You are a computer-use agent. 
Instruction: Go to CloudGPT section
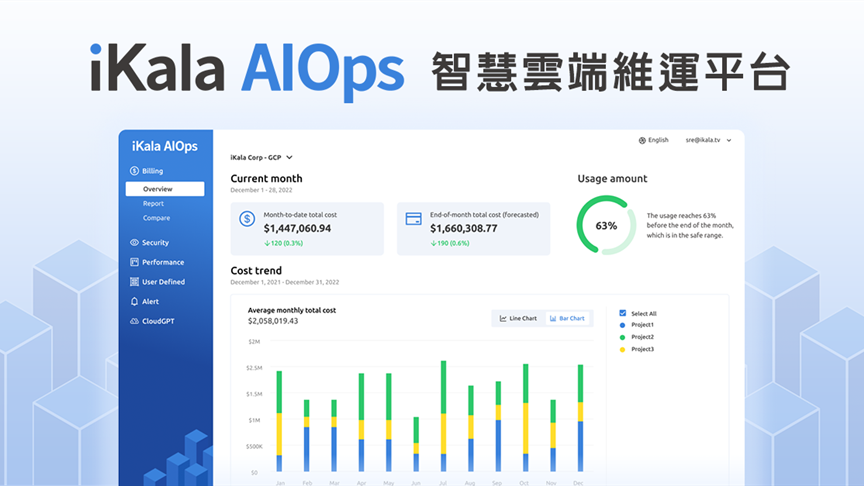click(152, 321)
